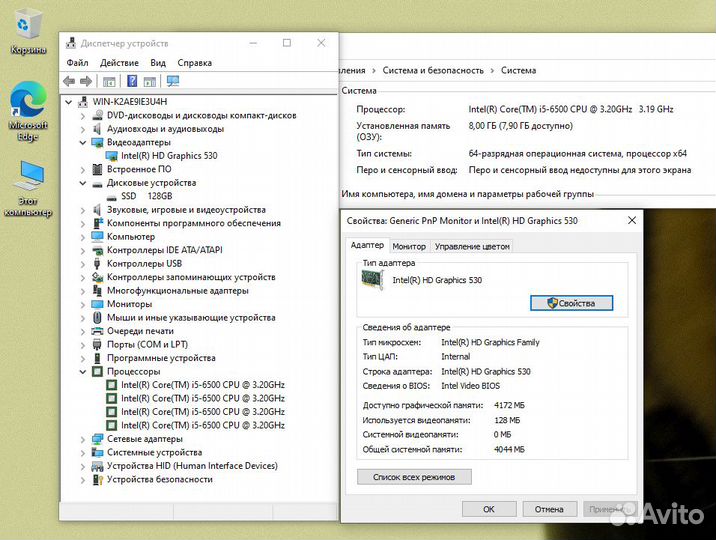Switch to the Управление цветом tab
This screenshot has height=540, width=716.
point(472,246)
